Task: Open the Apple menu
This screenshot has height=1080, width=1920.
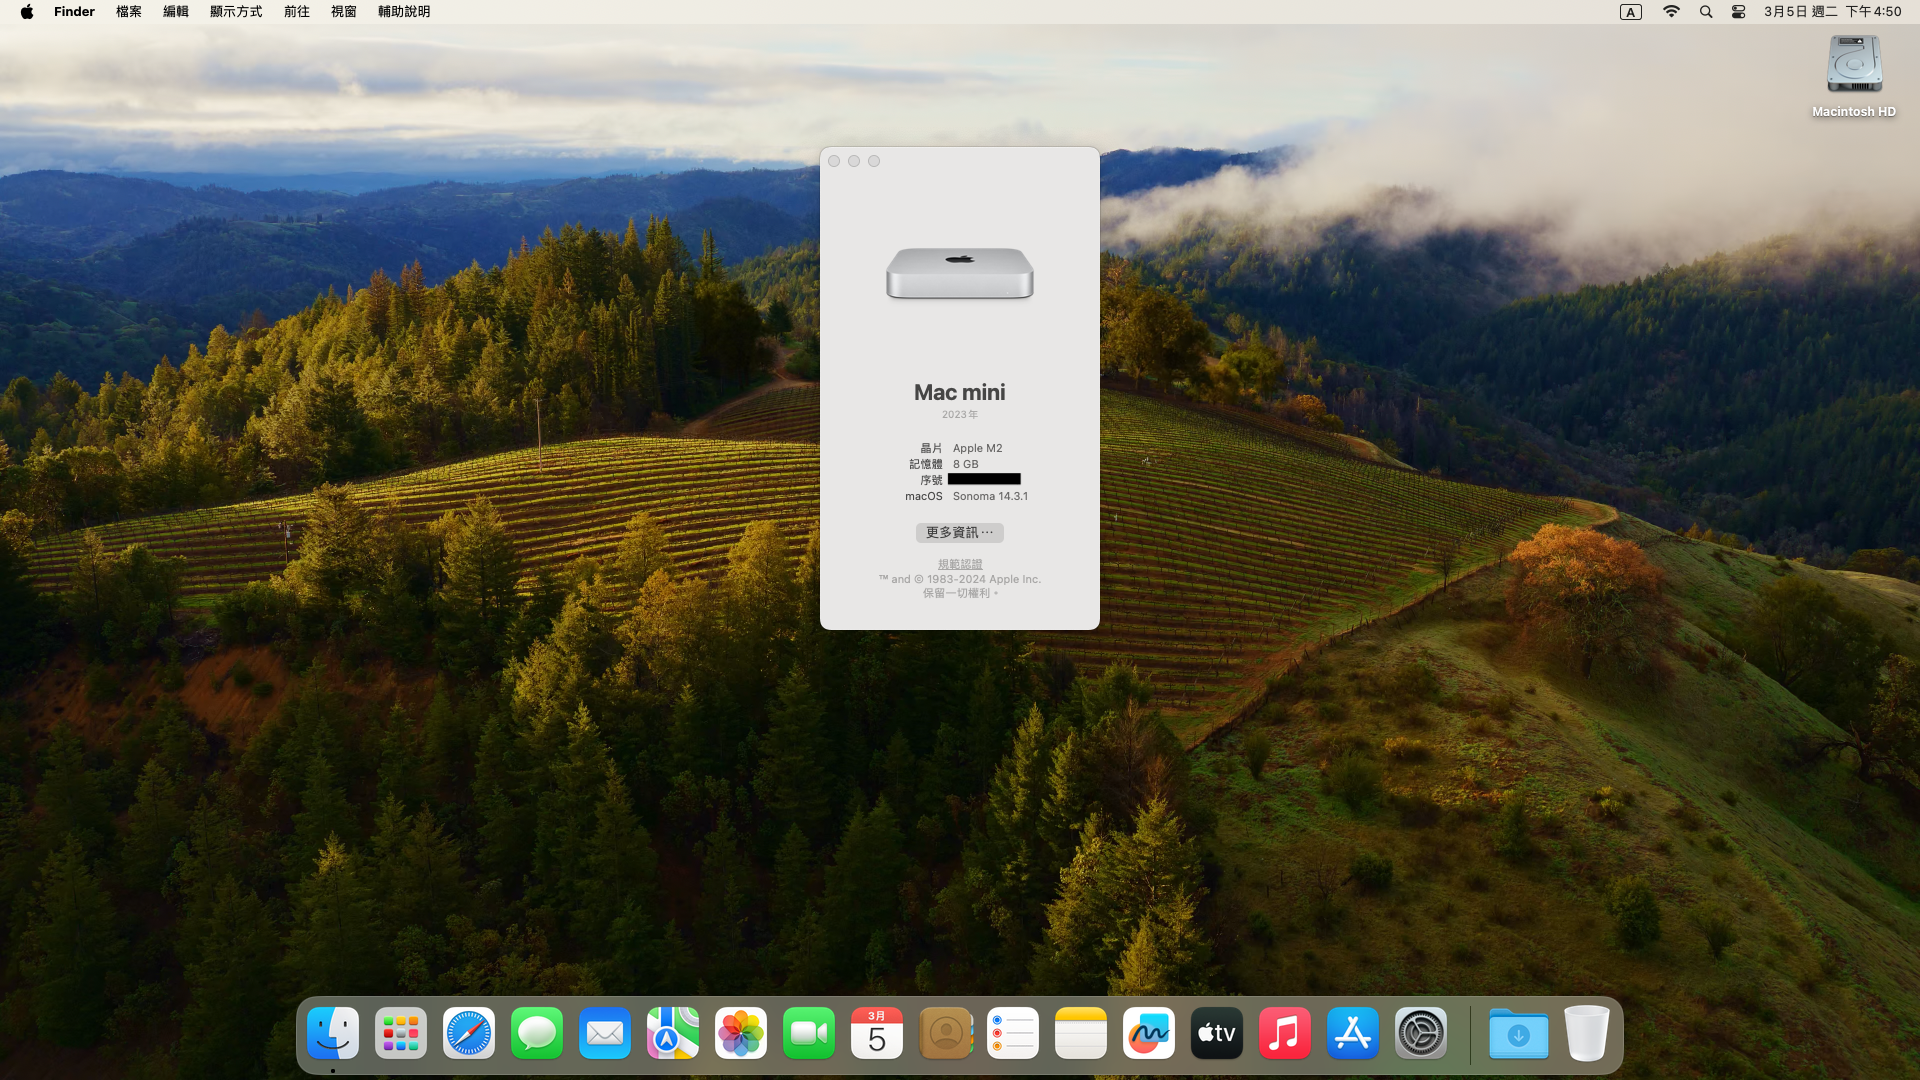Action: [x=27, y=12]
